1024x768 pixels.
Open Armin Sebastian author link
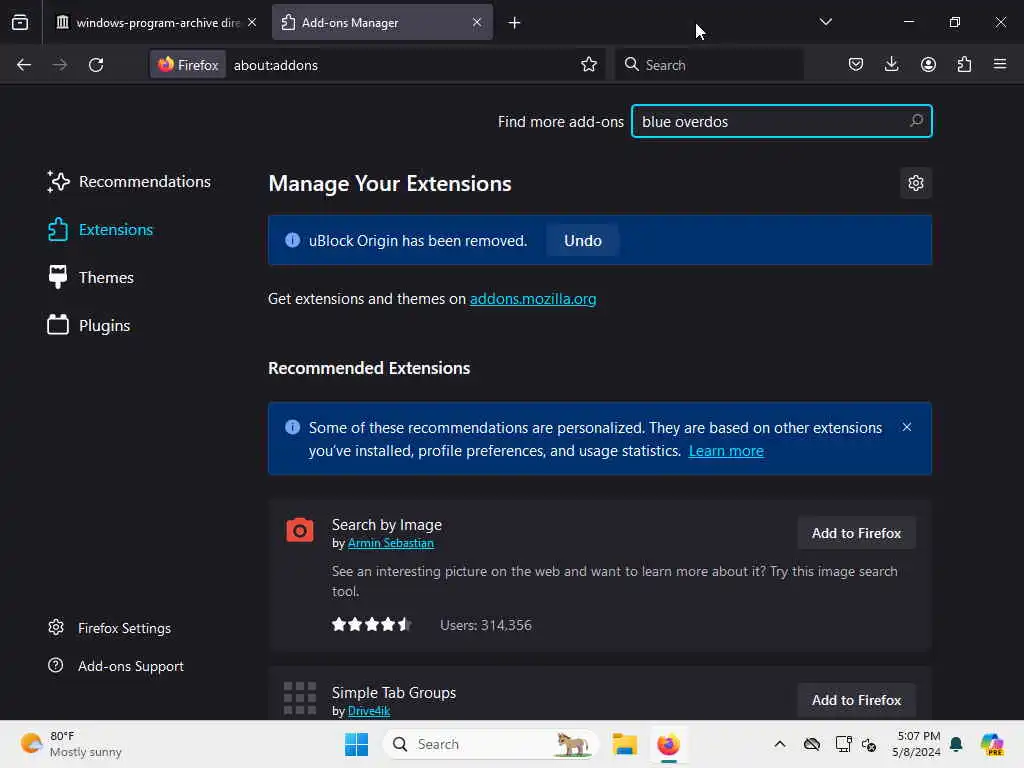[x=391, y=543]
